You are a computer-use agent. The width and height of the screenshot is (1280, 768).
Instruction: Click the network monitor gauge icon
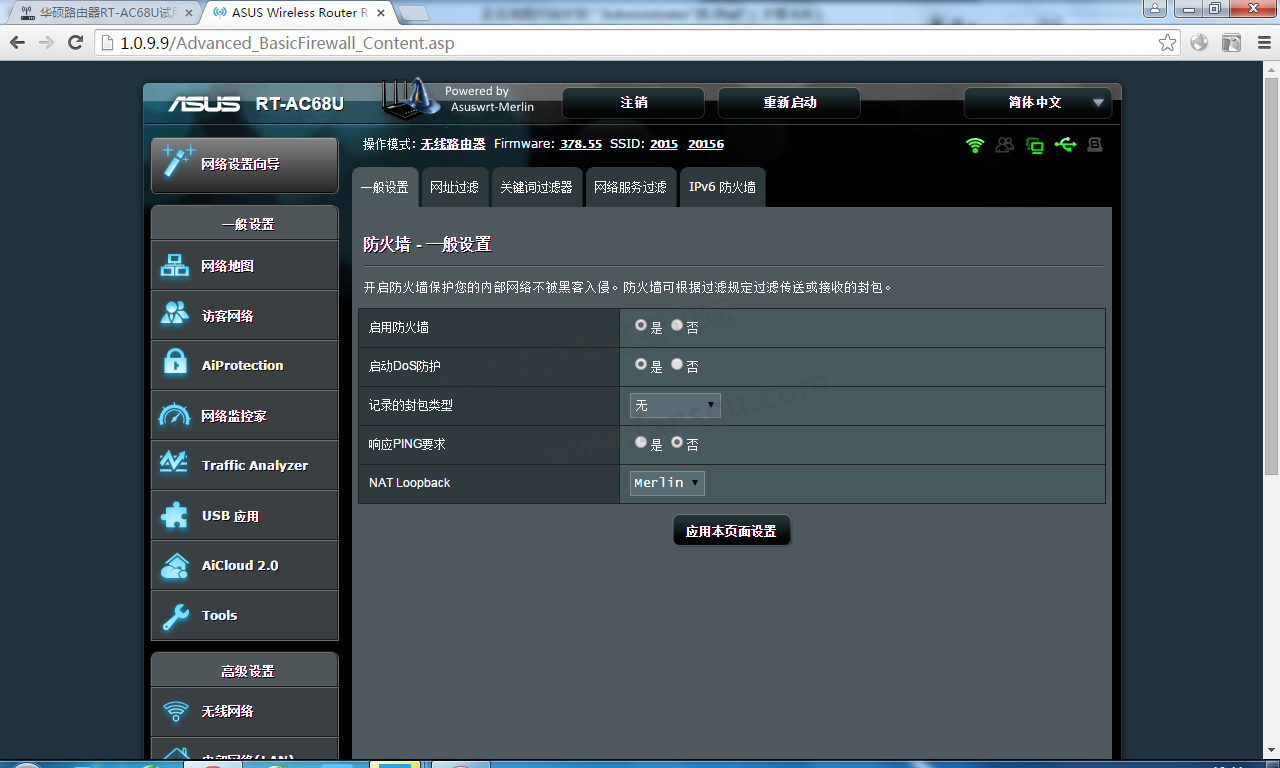[x=175, y=415]
